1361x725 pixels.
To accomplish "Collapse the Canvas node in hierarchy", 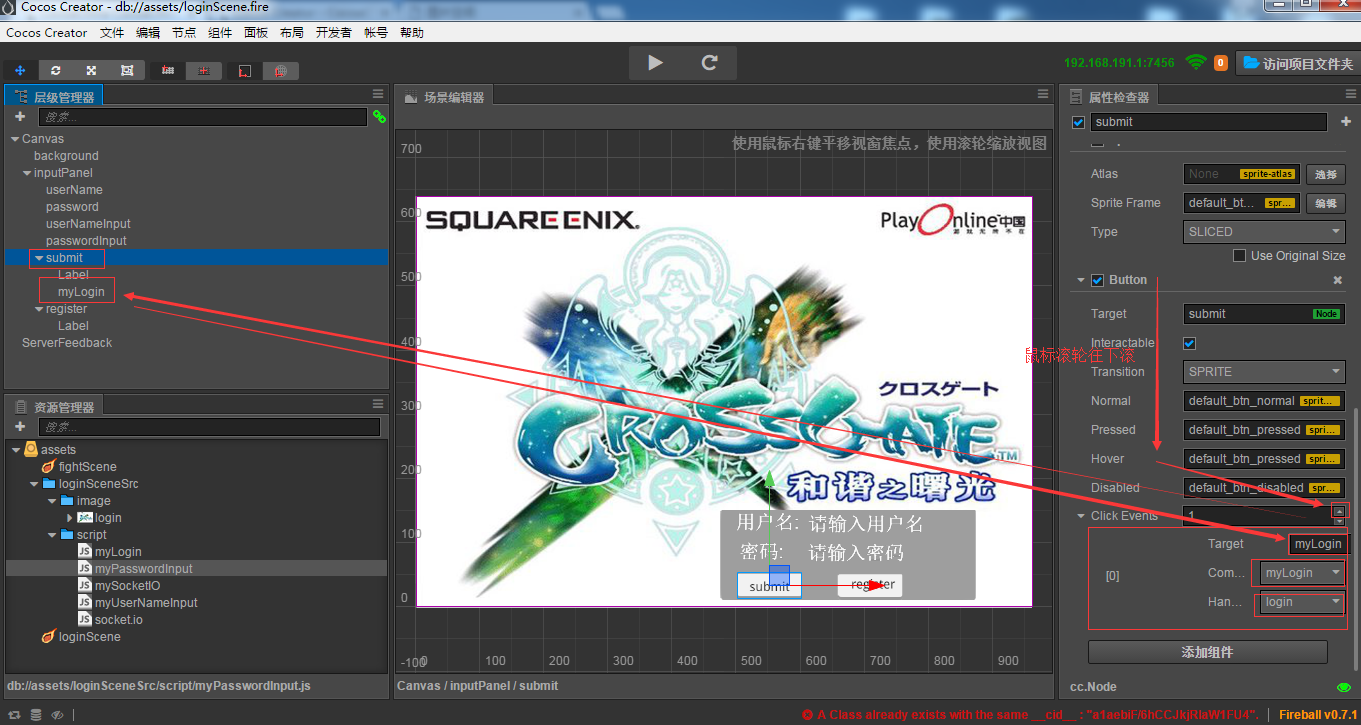I will click(x=15, y=139).
